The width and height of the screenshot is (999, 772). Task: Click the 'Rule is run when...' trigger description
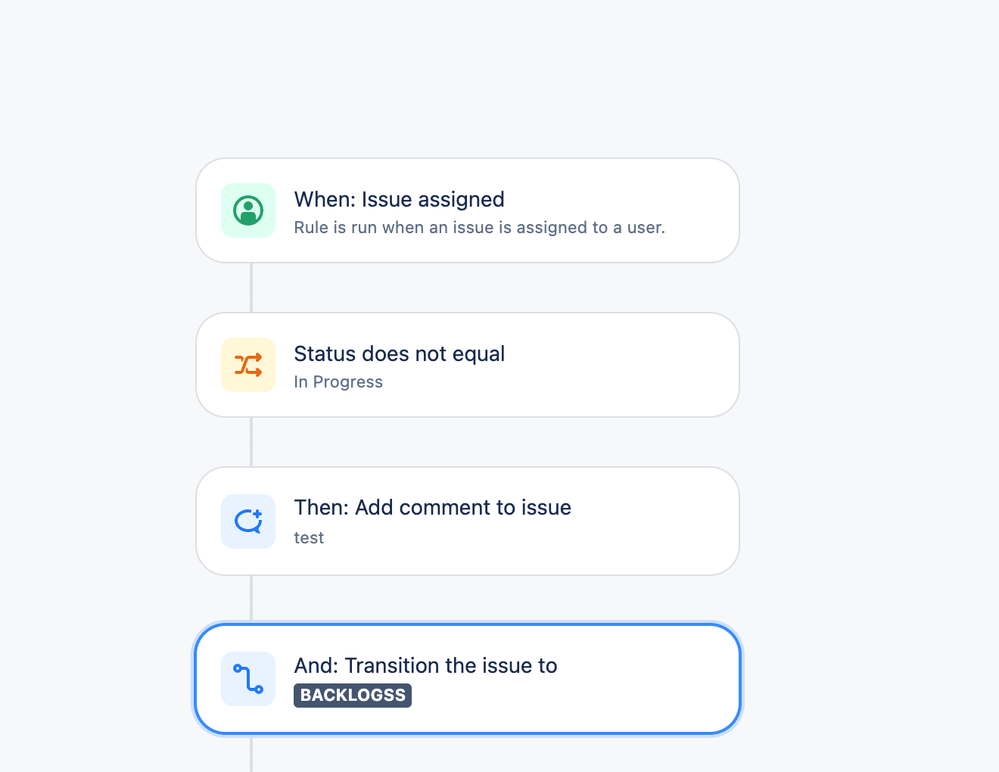tap(479, 228)
